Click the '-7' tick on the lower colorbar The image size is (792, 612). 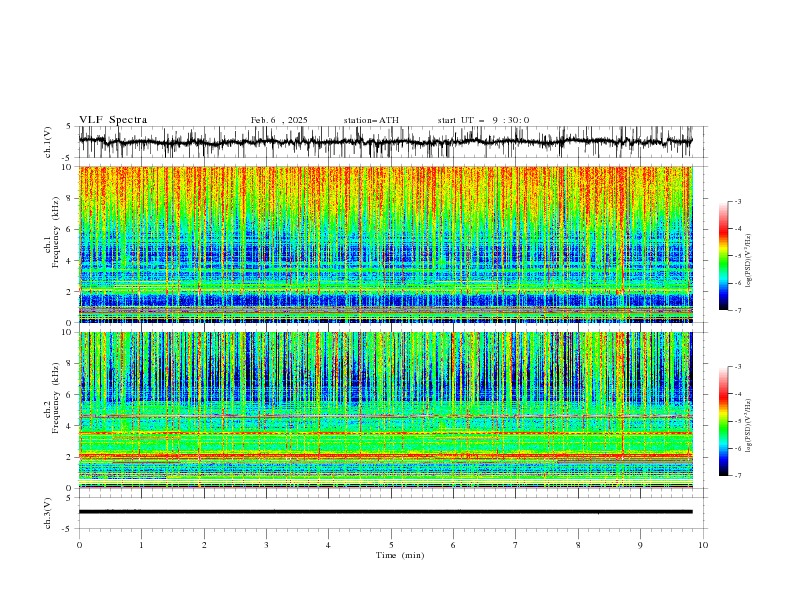(x=737, y=475)
